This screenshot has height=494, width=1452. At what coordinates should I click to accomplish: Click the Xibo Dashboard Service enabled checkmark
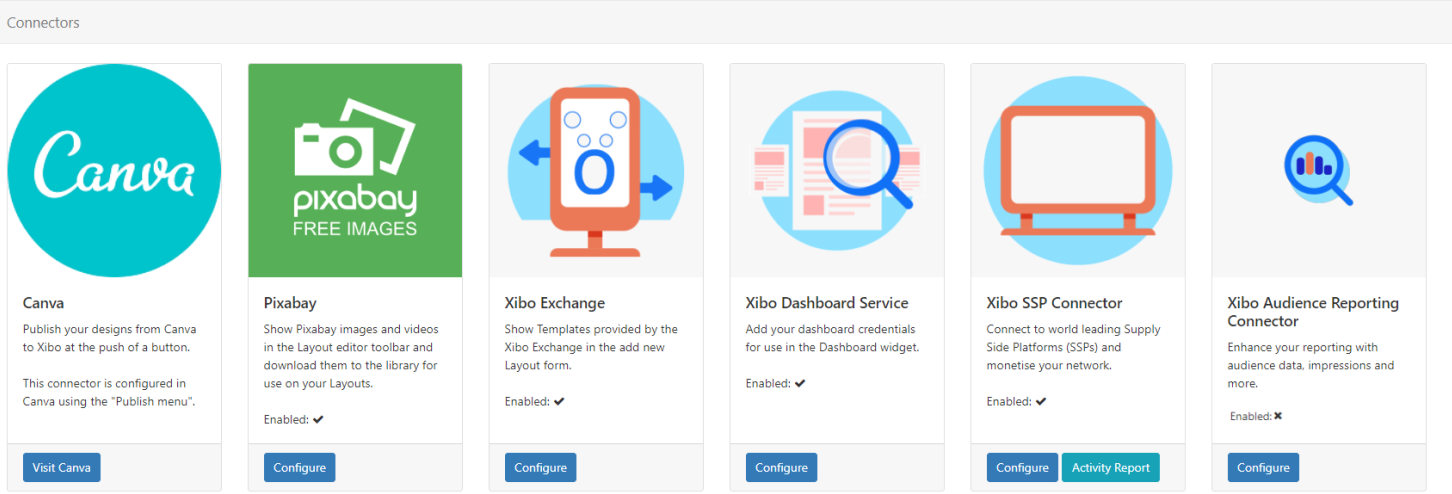point(800,384)
